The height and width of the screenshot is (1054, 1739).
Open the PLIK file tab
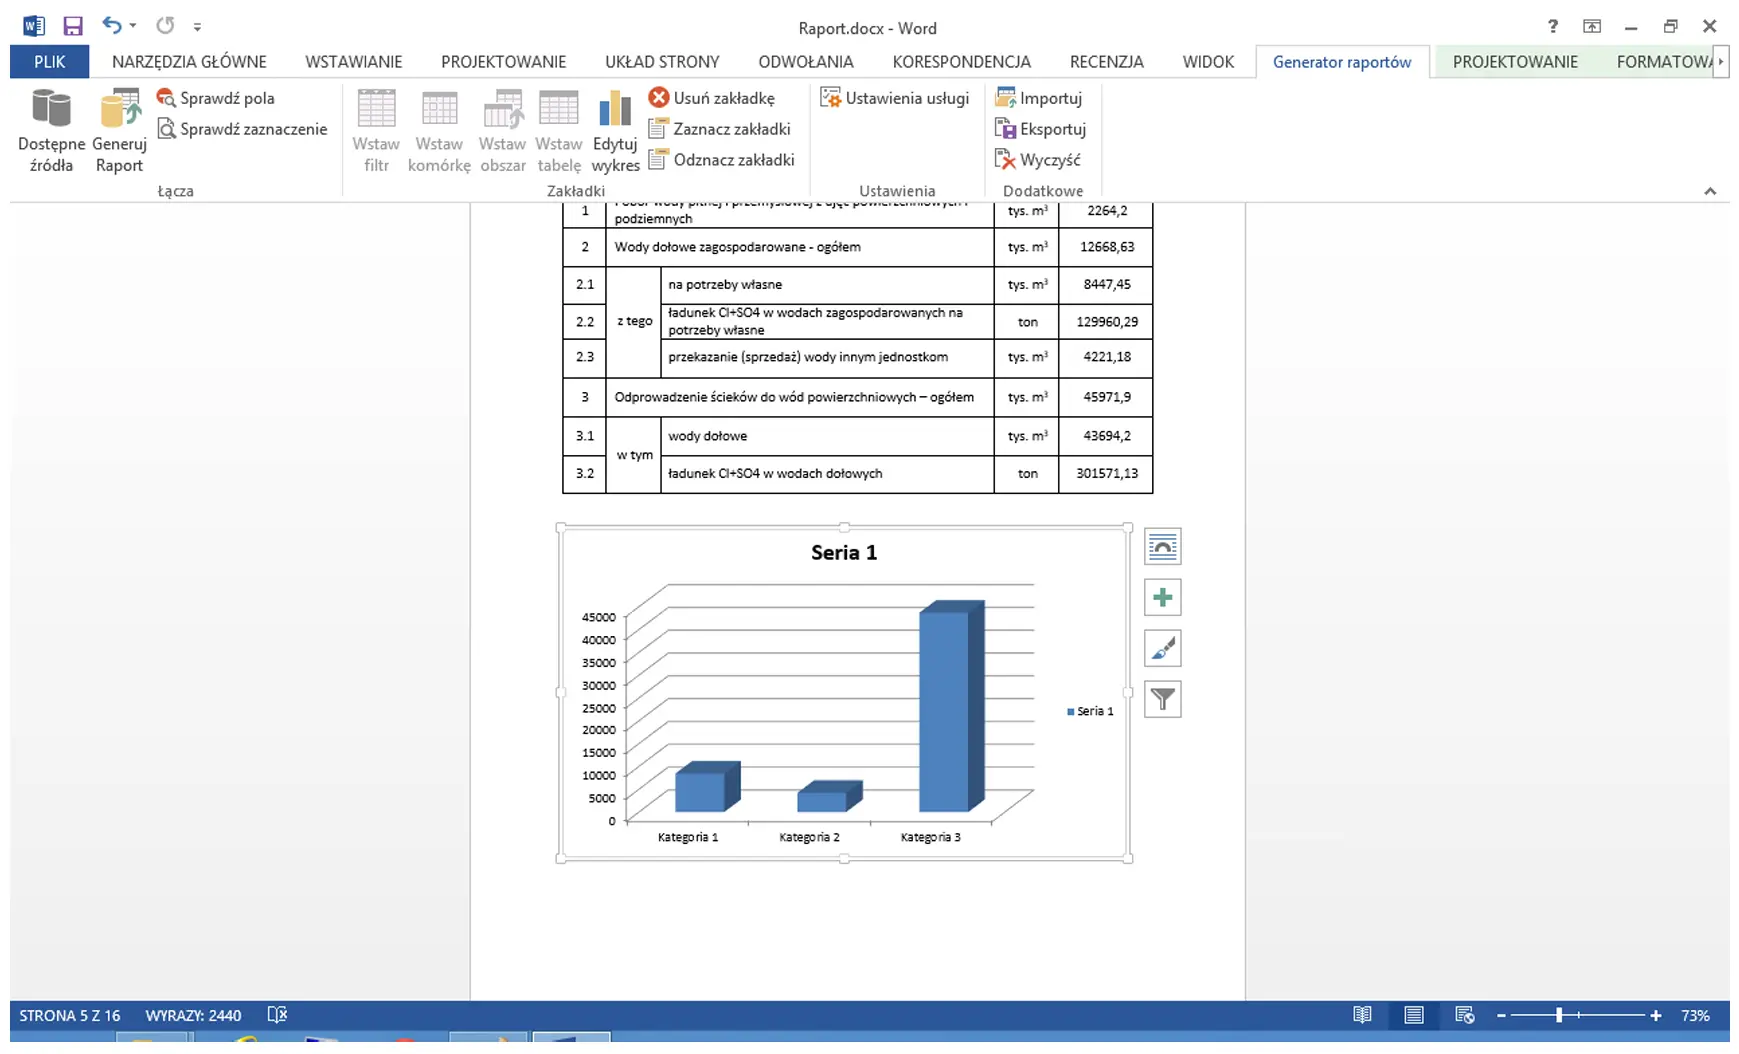click(49, 62)
